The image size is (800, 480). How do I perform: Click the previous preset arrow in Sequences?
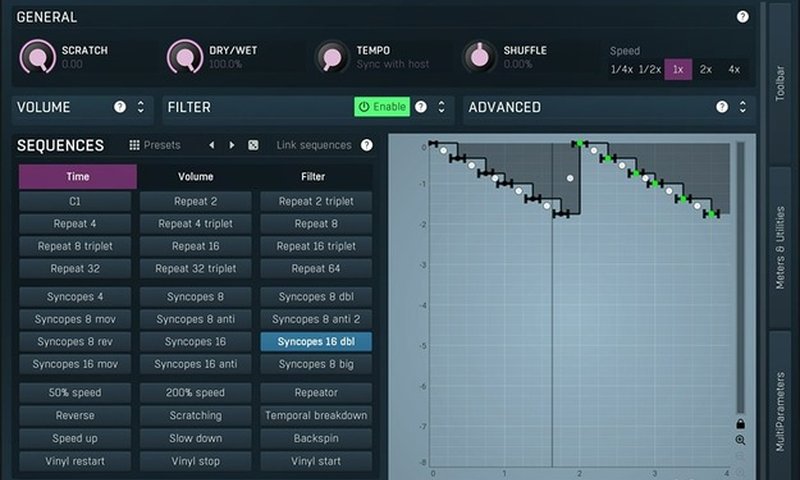point(211,145)
